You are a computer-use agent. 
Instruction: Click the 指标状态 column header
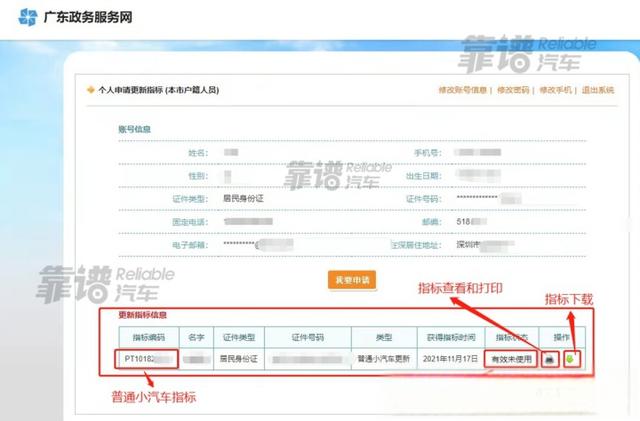pyautogui.click(x=512, y=337)
